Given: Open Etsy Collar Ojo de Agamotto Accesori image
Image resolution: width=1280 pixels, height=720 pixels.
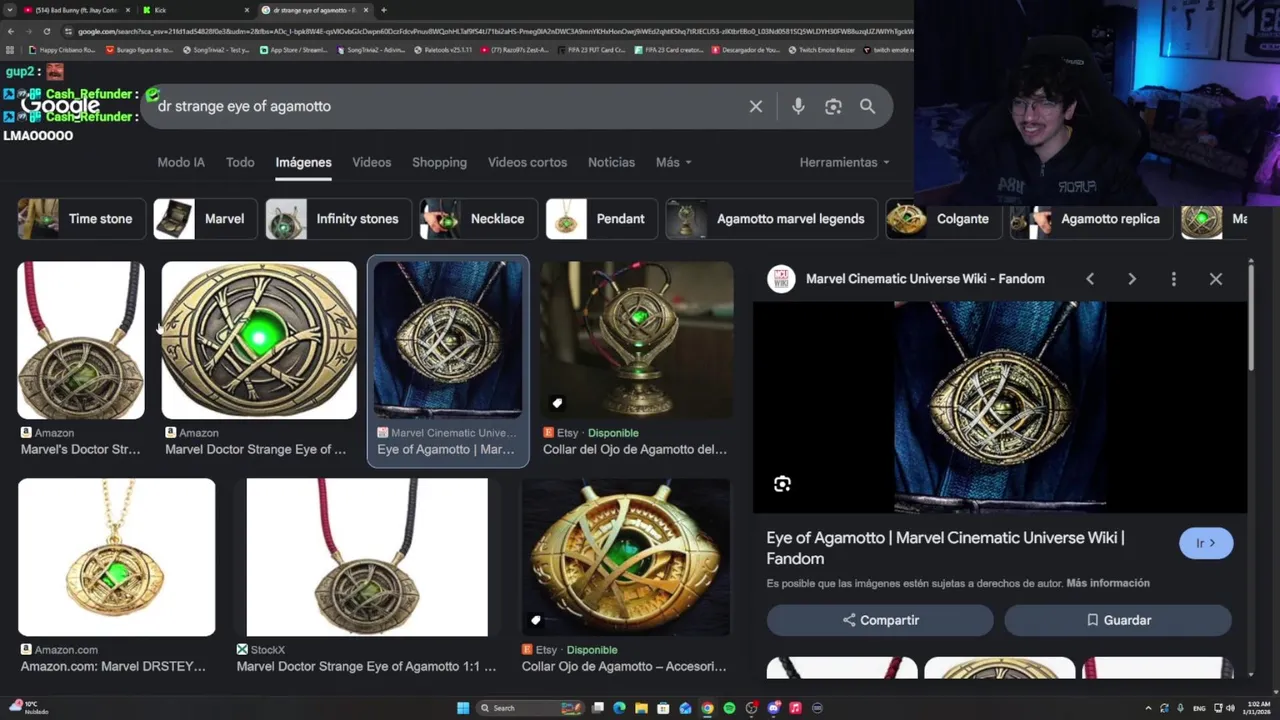Looking at the screenshot, I should pyautogui.click(x=626, y=557).
